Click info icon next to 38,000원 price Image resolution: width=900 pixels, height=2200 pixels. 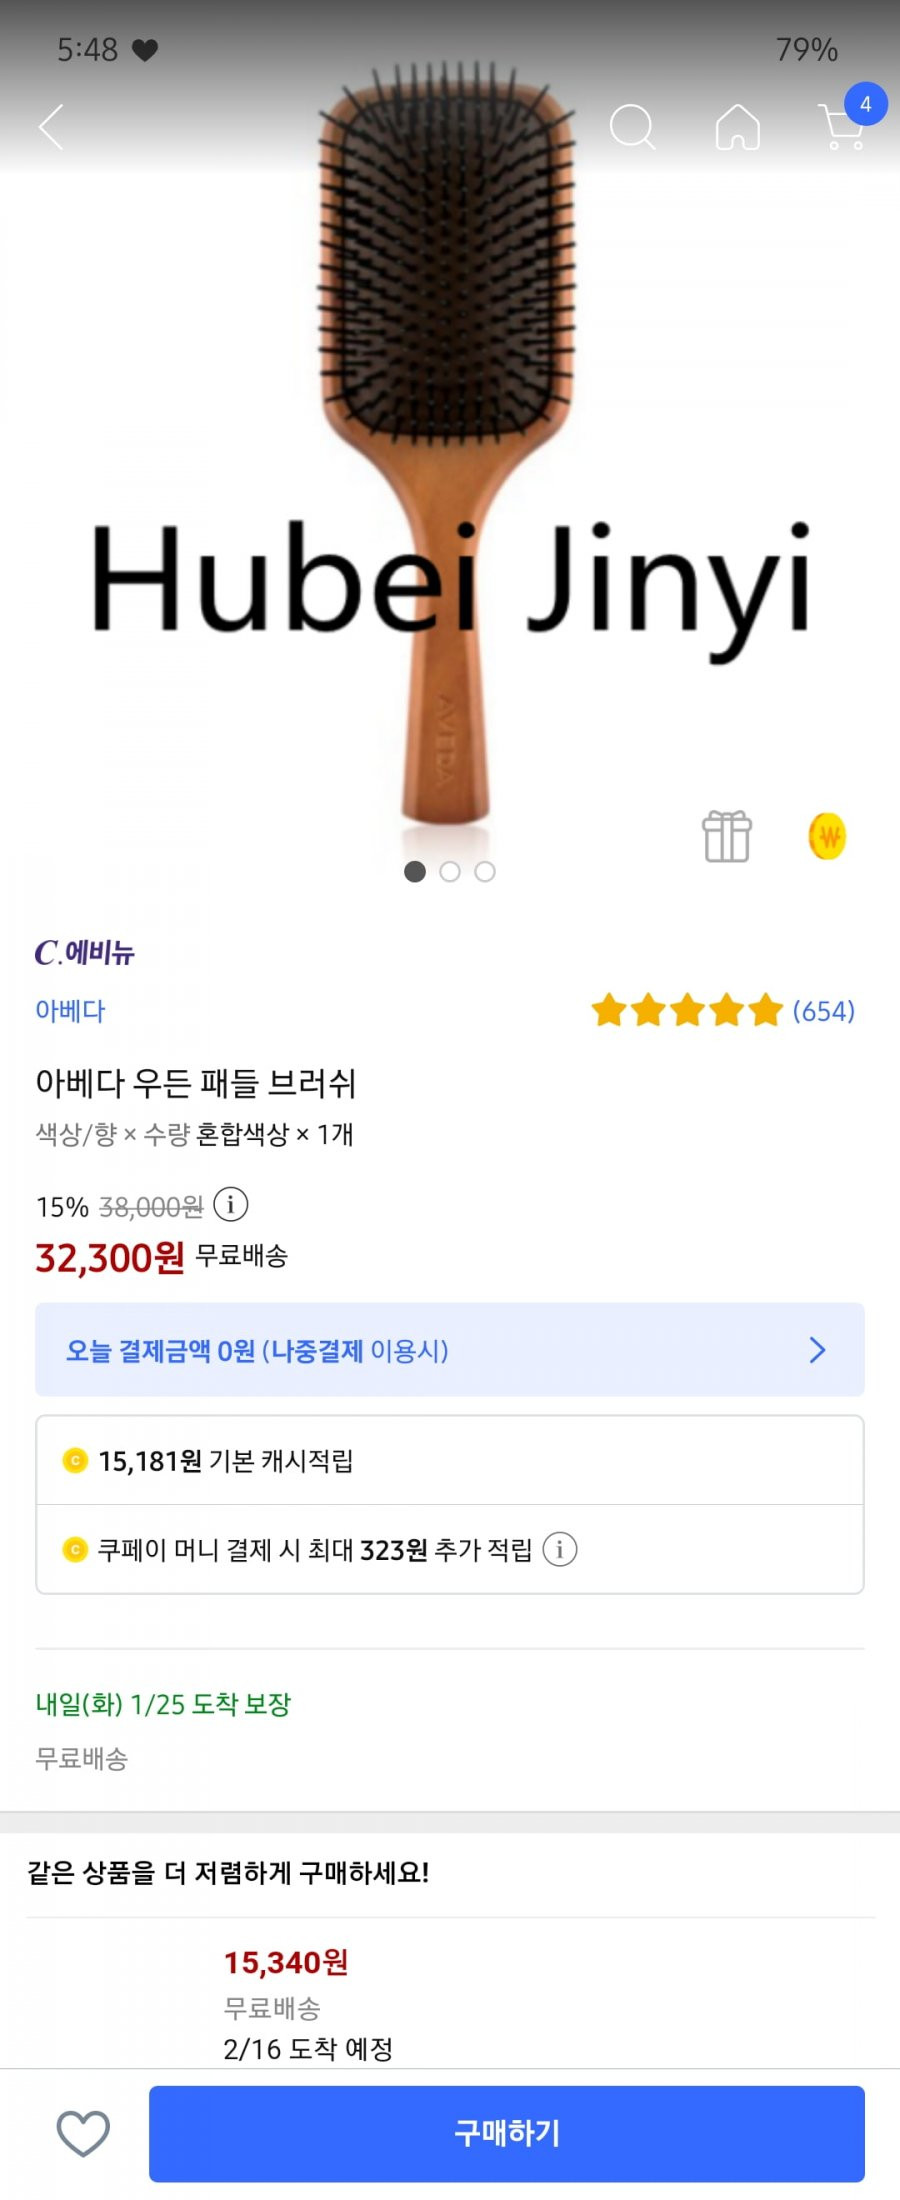pyautogui.click(x=231, y=1204)
